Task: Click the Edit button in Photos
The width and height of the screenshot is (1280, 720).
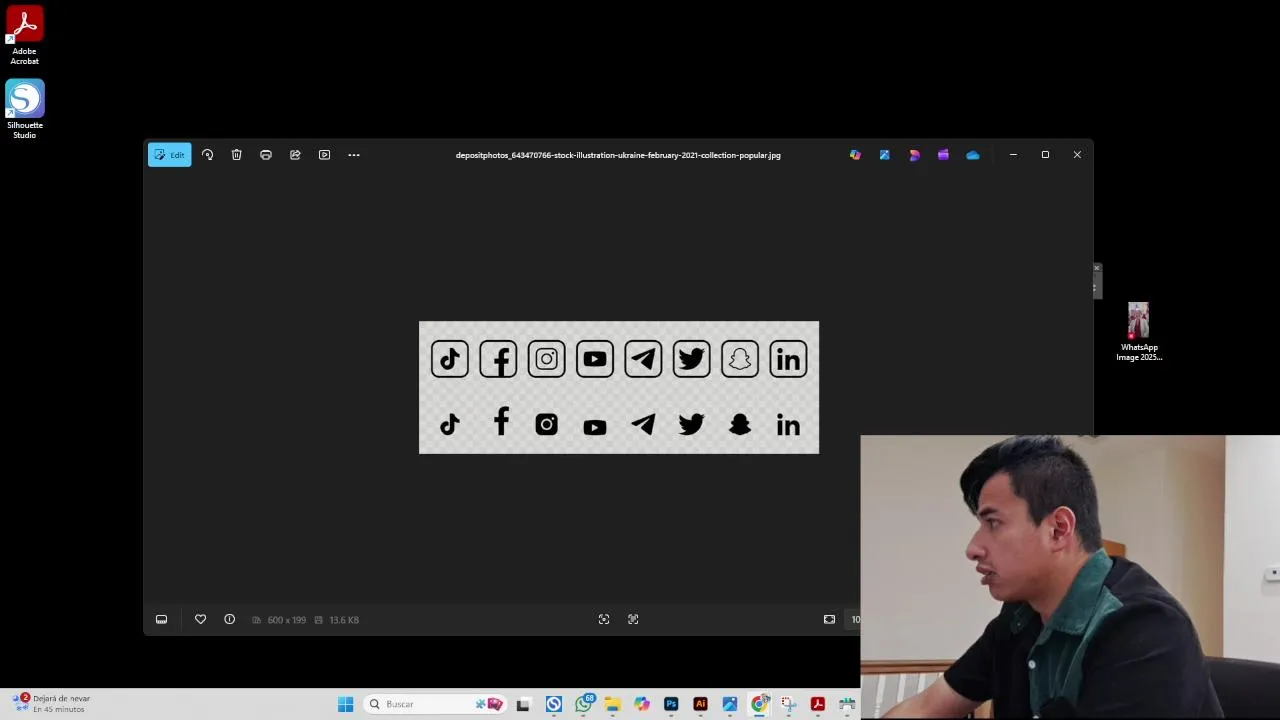Action: [169, 155]
